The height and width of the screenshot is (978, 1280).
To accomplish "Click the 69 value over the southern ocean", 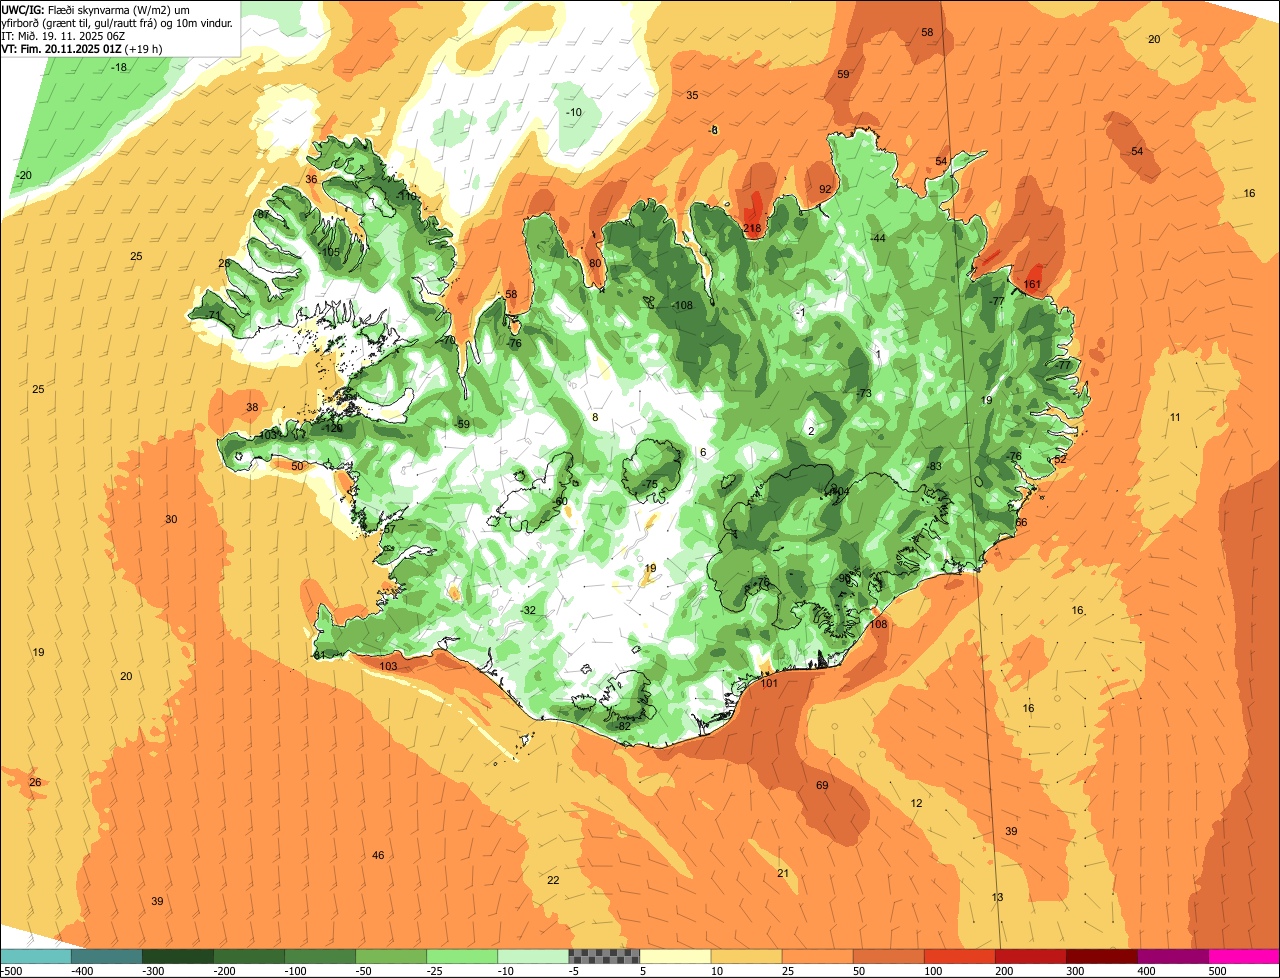I will click(x=822, y=786).
